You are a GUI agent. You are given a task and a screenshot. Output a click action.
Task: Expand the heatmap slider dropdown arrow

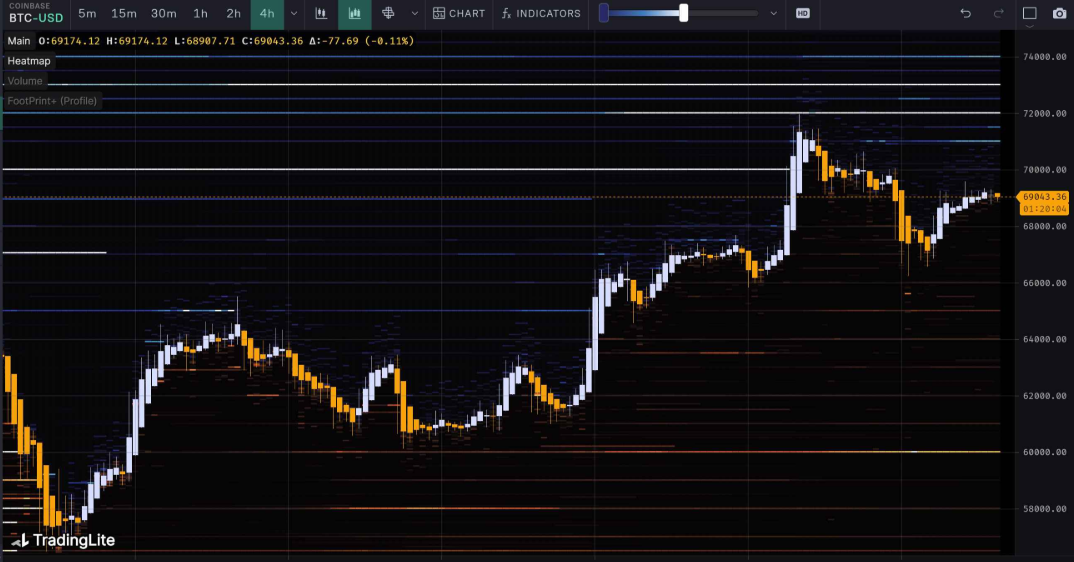[773, 14]
